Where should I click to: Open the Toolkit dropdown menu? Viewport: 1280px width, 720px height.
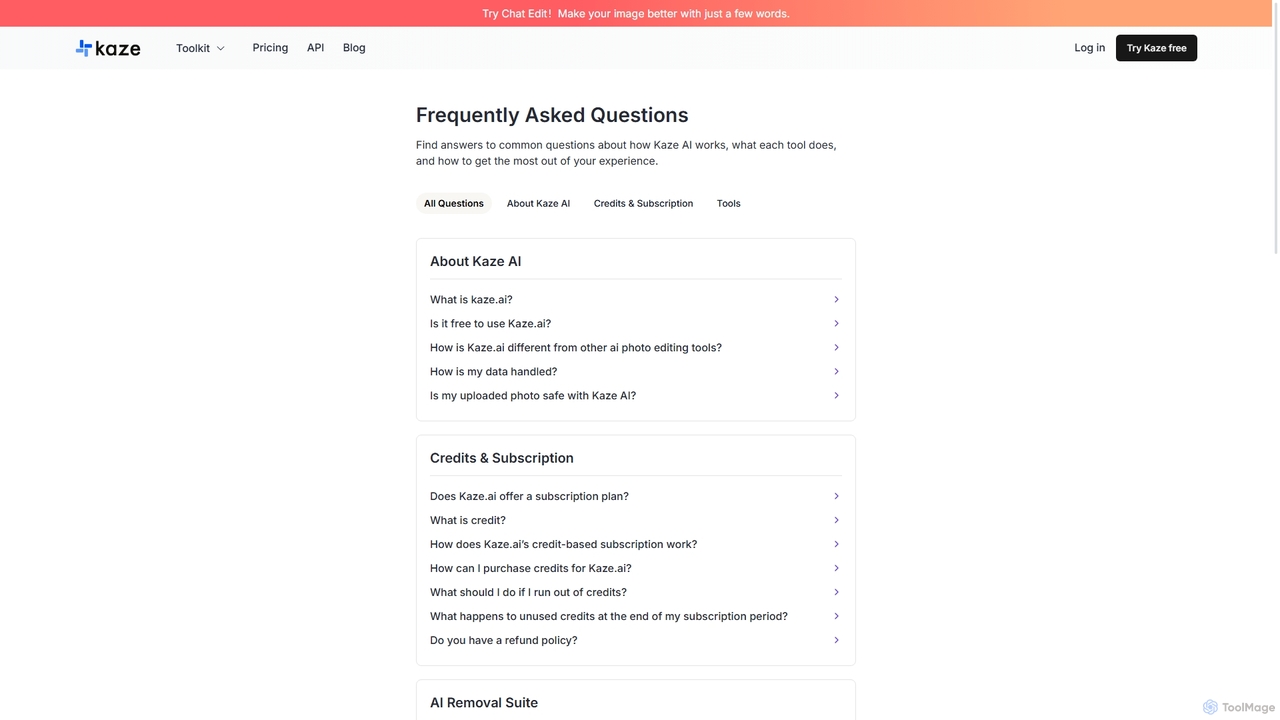(x=200, y=48)
